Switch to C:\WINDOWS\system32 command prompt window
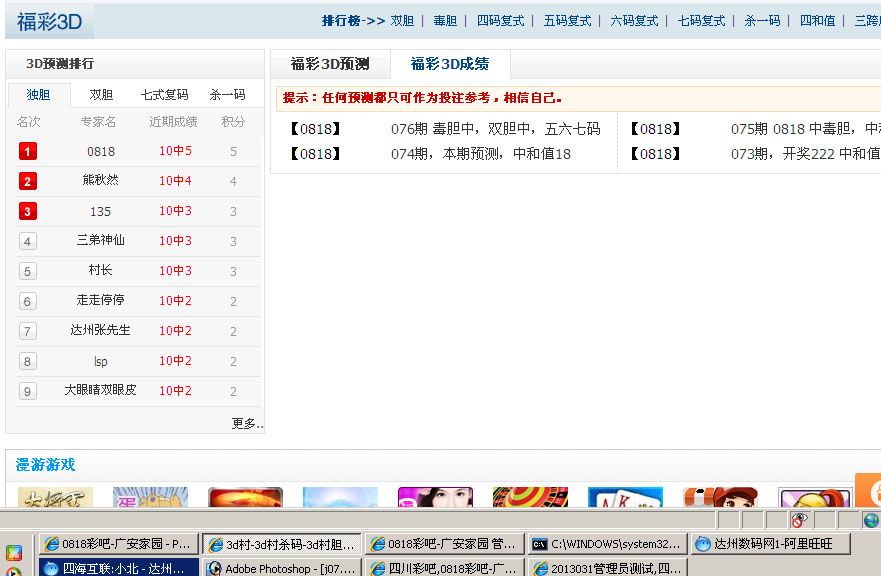 [608, 544]
